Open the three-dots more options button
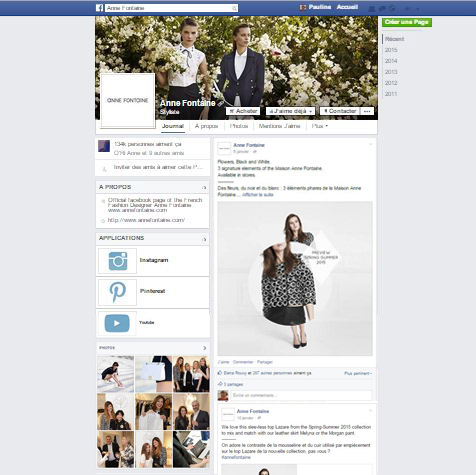 pyautogui.click(x=367, y=111)
